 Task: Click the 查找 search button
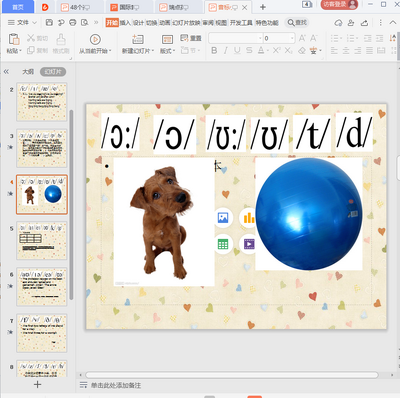(x=297, y=23)
